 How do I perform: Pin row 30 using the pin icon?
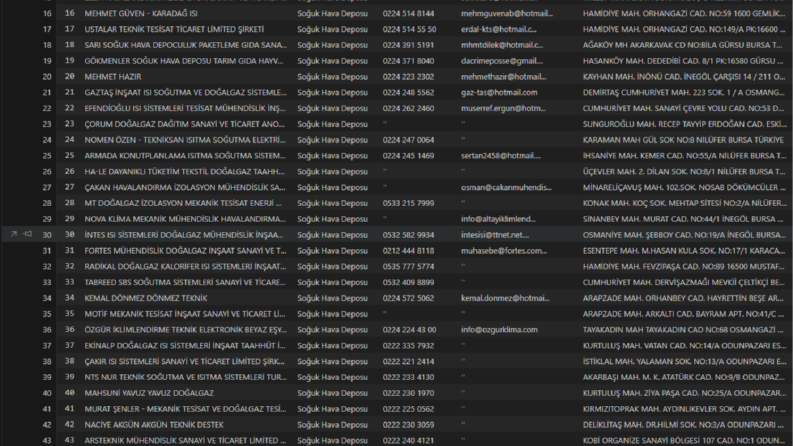coord(28,234)
